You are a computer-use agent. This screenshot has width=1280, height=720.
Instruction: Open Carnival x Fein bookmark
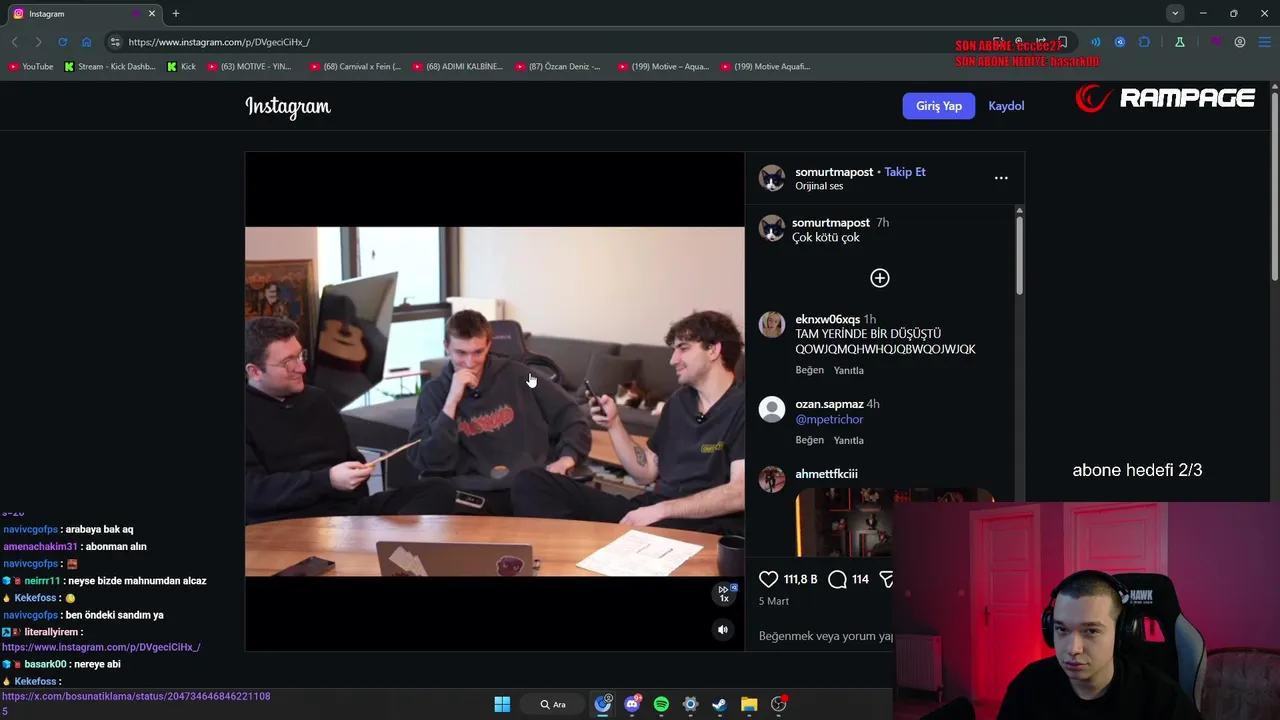coord(355,66)
